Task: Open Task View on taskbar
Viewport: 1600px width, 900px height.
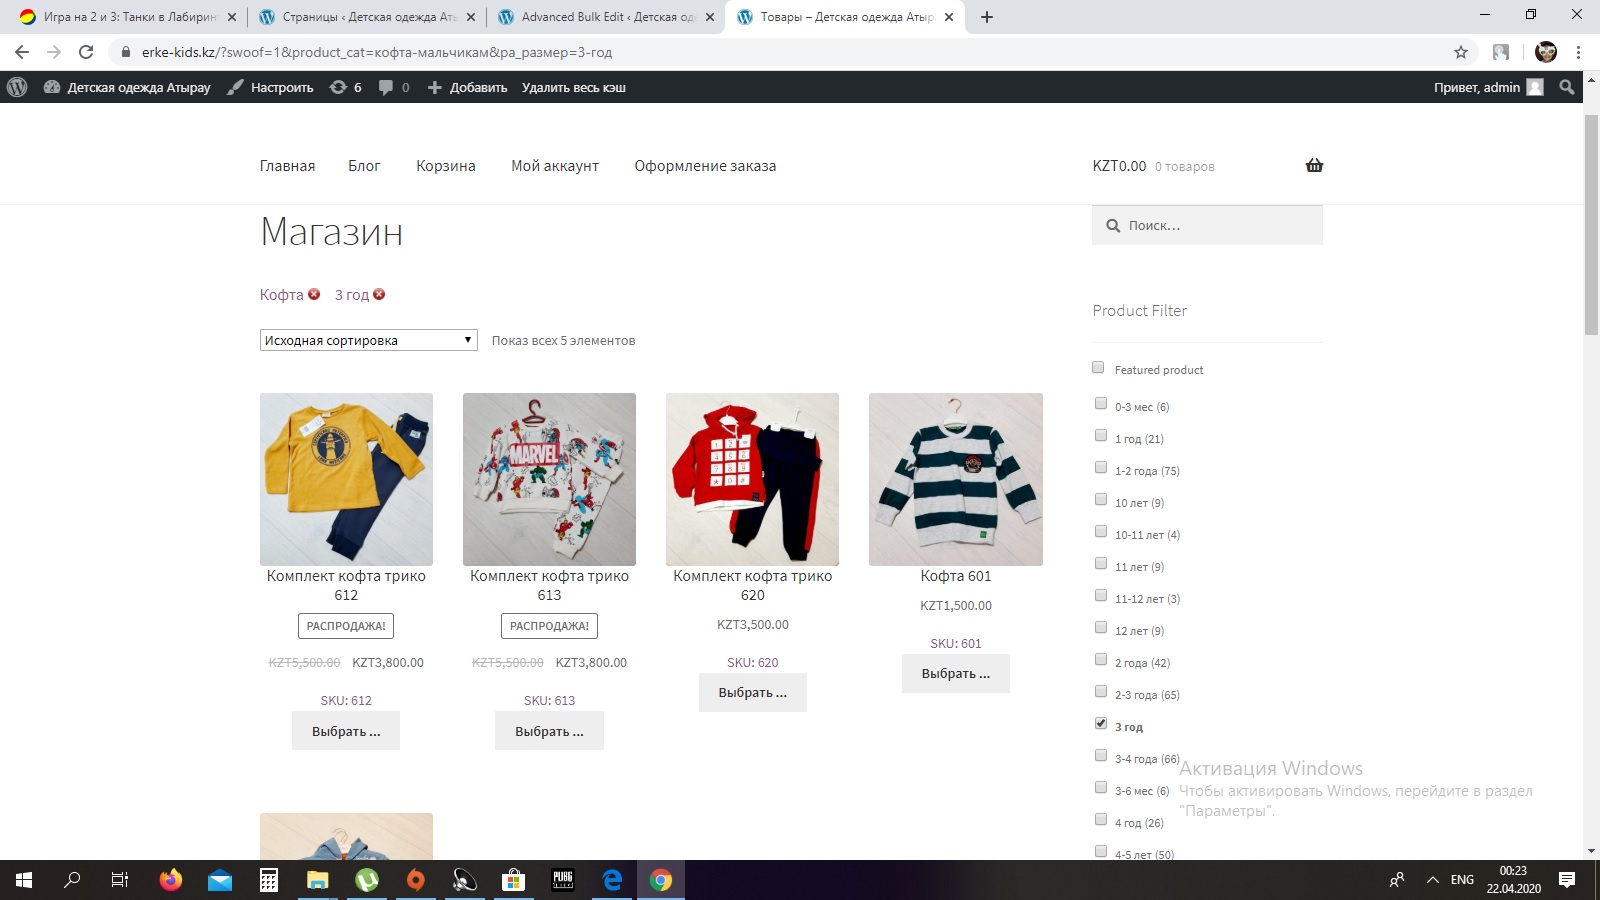Action: click(x=120, y=880)
